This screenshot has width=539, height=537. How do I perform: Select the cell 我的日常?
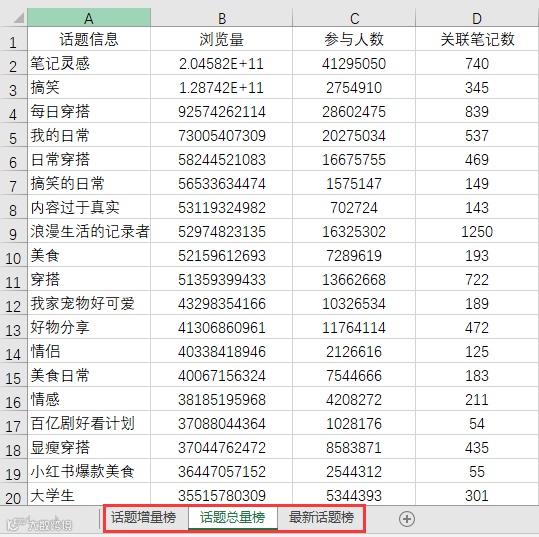tap(89, 135)
